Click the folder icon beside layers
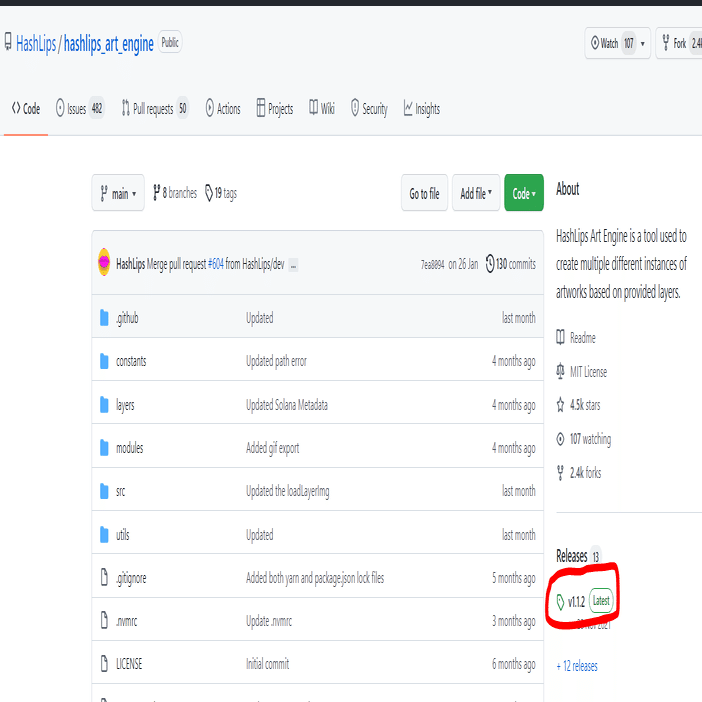Screen dimensions: 702x702 point(104,404)
